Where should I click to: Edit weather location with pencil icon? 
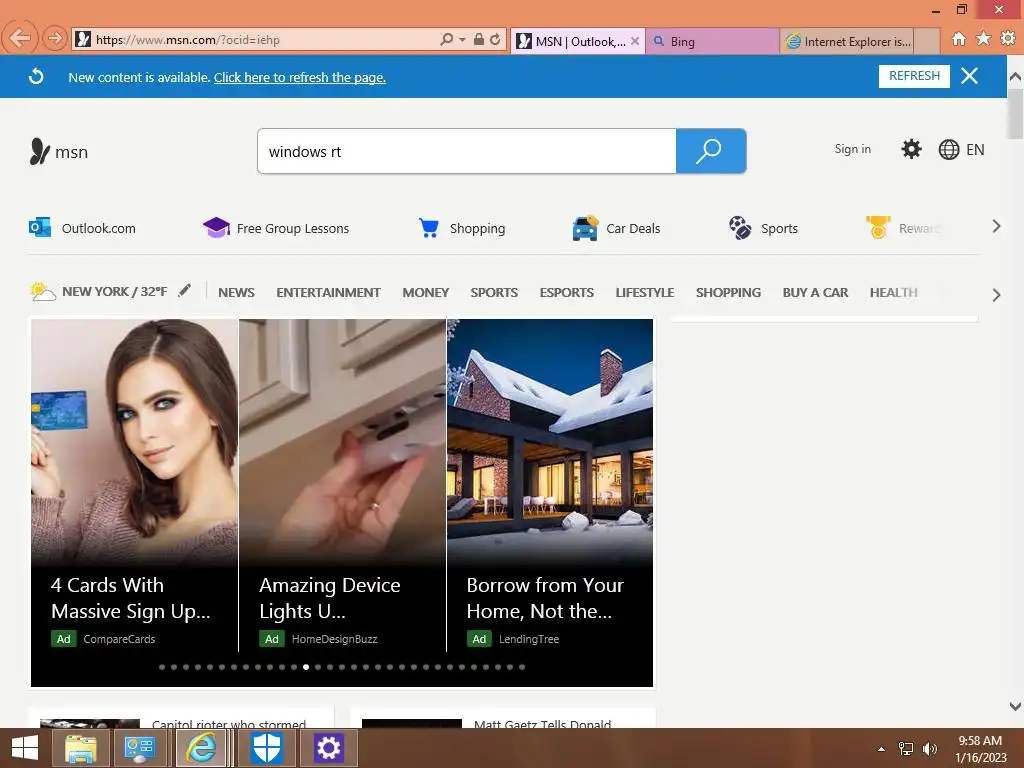pos(185,290)
